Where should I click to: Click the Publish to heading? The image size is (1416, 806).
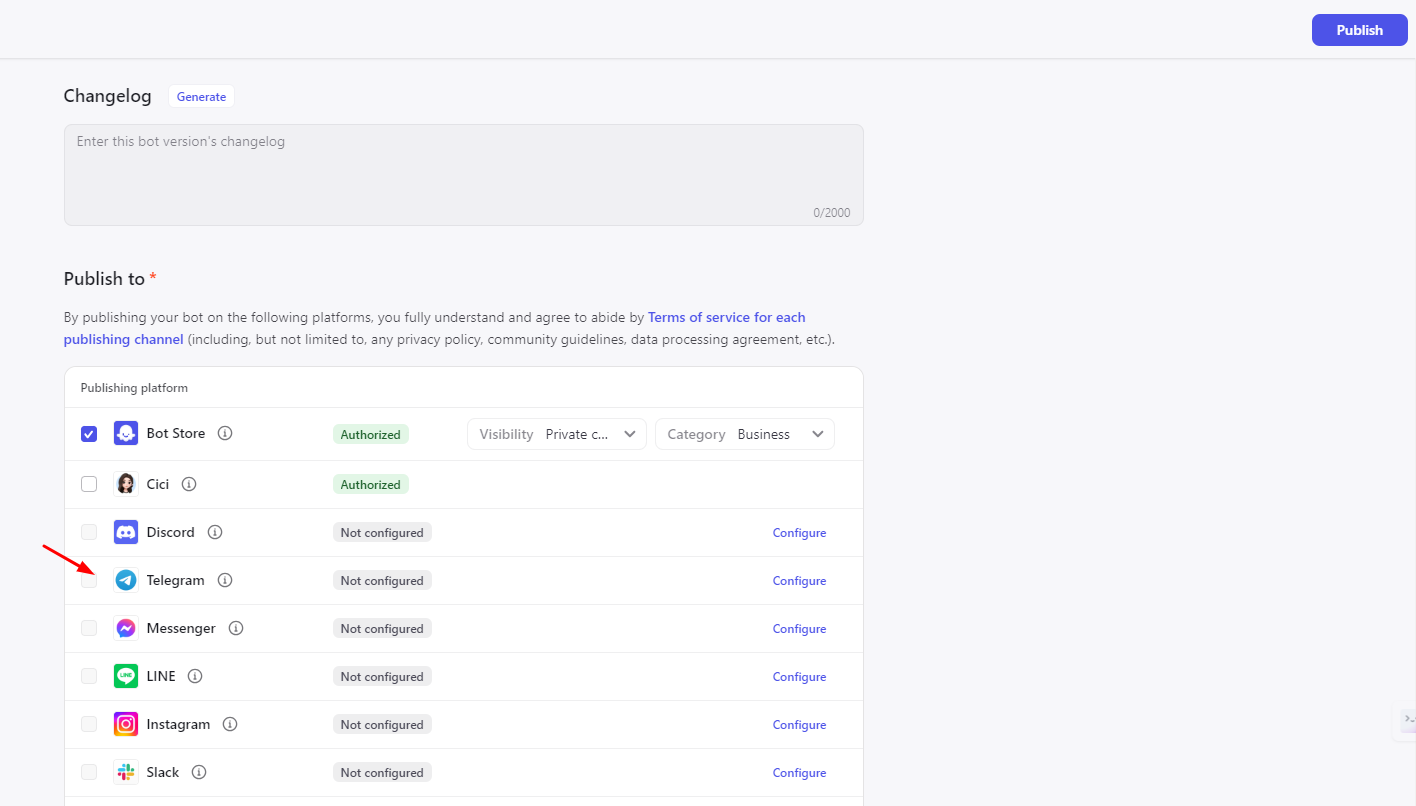pos(104,279)
